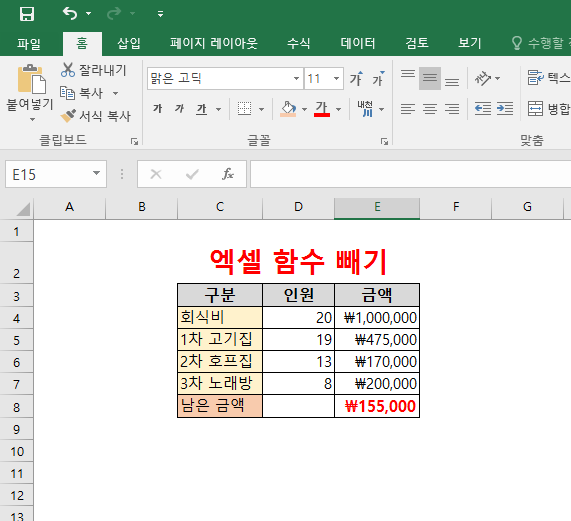This screenshot has width=571, height=521.
Task: Apply the red font color swatch
Action: click(322, 108)
